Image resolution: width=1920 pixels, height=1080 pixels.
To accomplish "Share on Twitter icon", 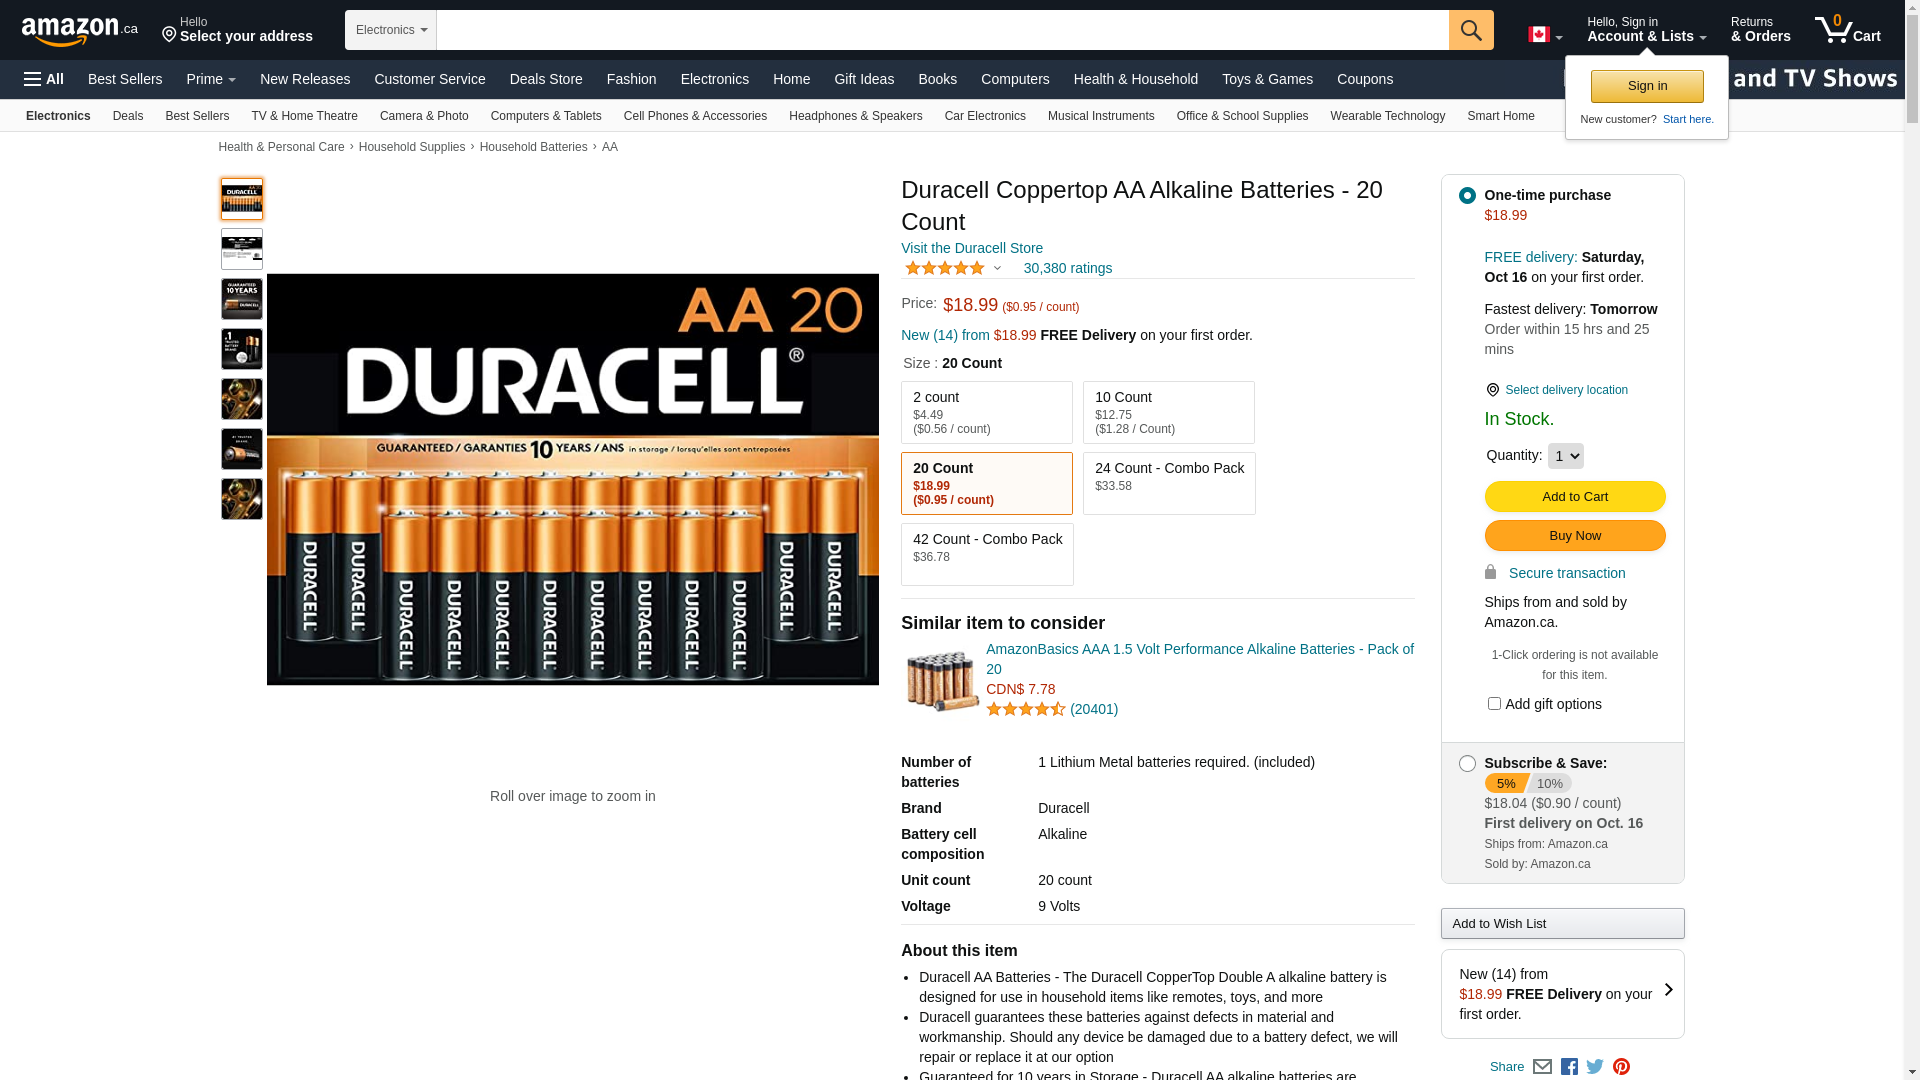I will [x=1595, y=1067].
